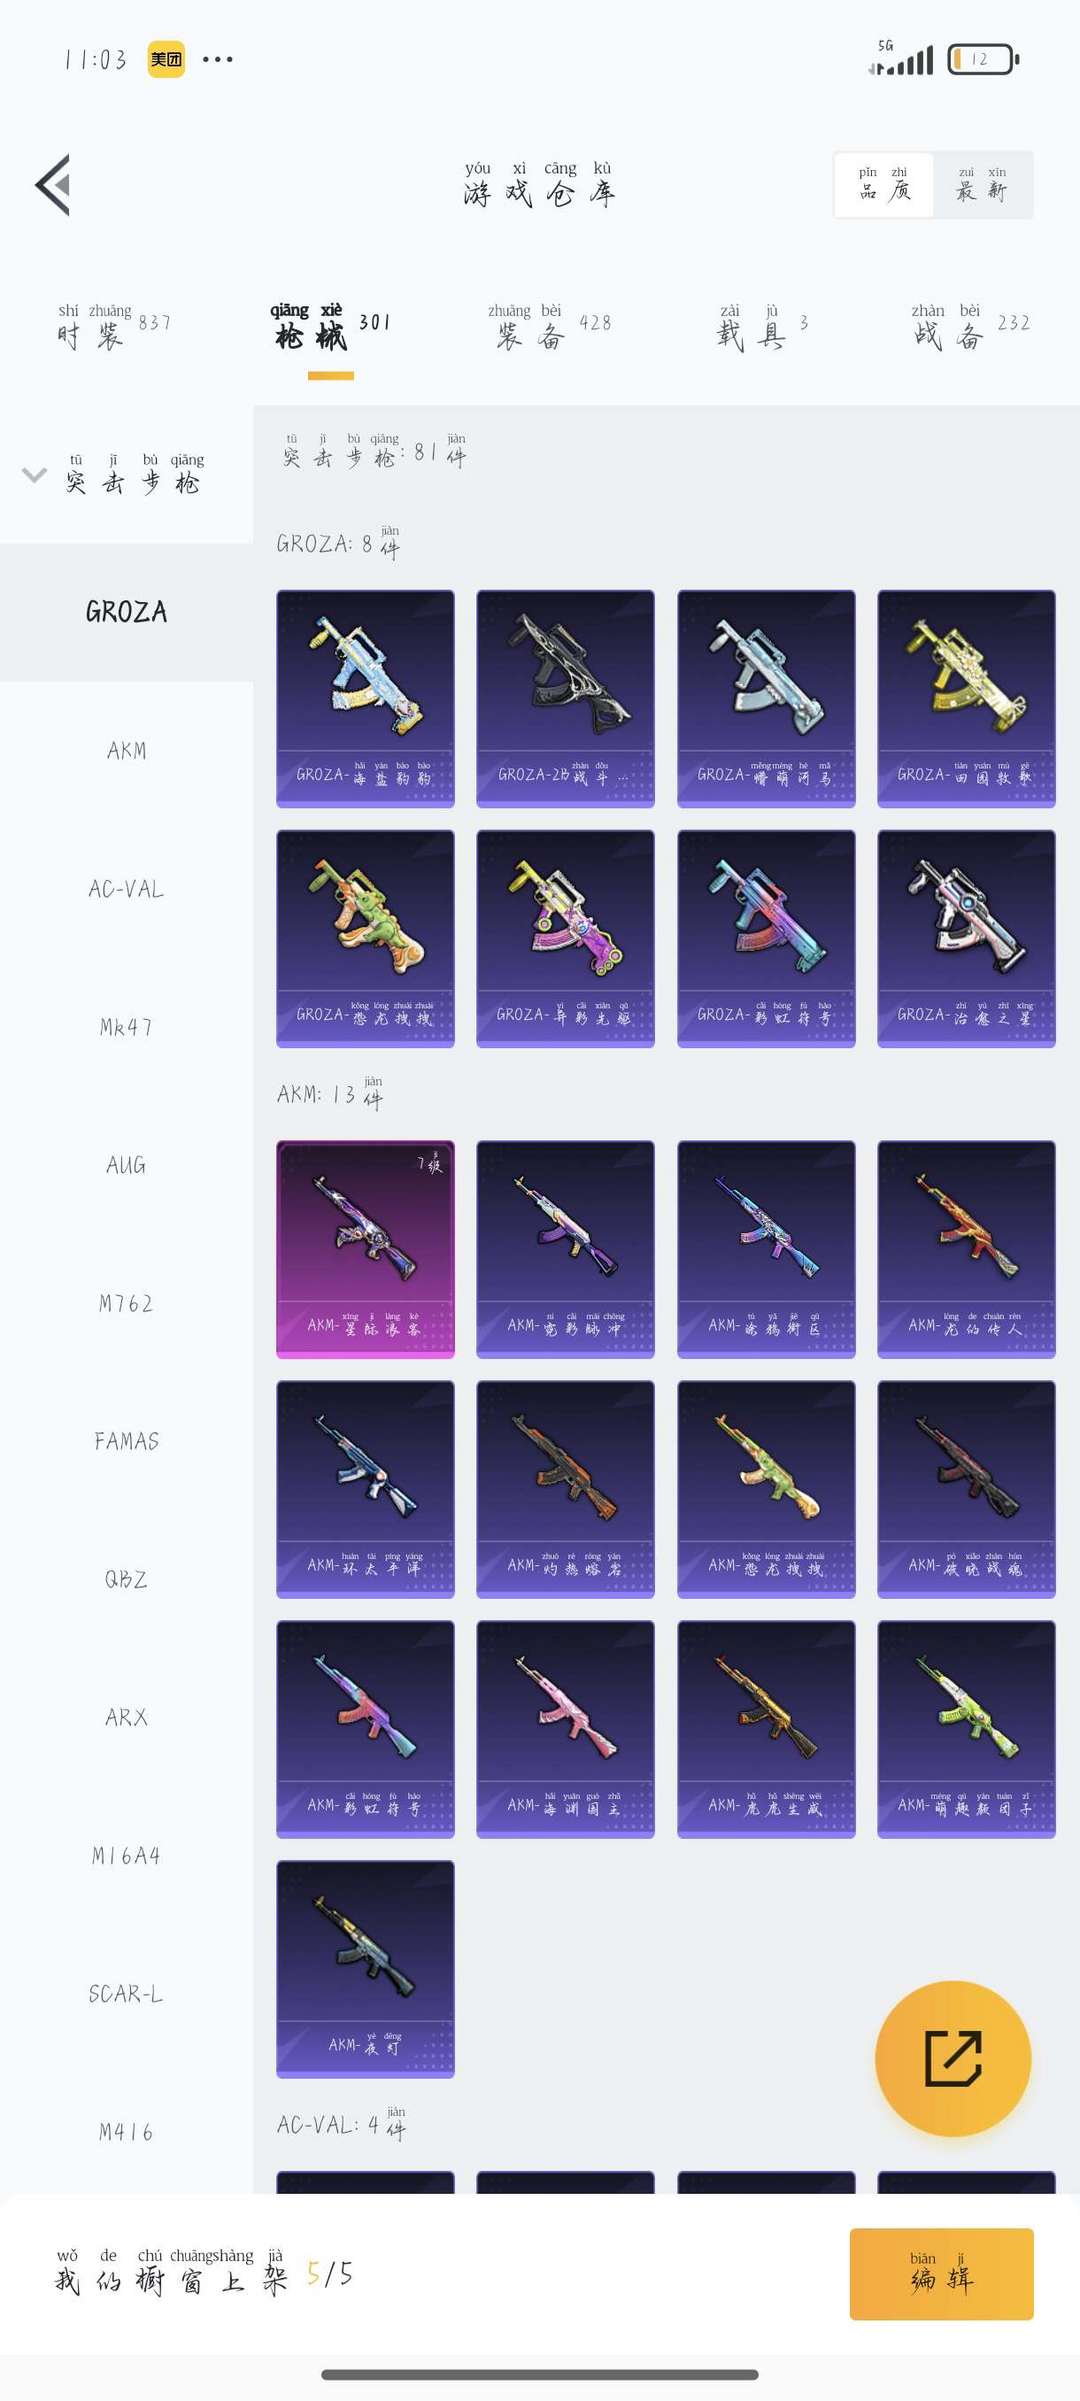Tap the 编辑 edit button
Screen dimensions: 1080x2401
(941, 2274)
